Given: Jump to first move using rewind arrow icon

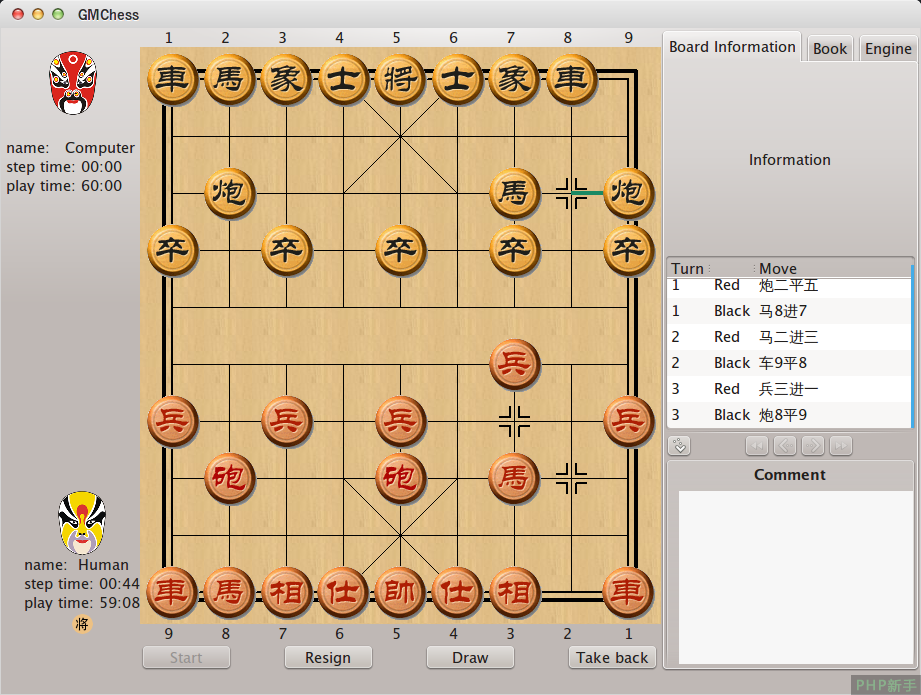Looking at the screenshot, I should point(757,445).
